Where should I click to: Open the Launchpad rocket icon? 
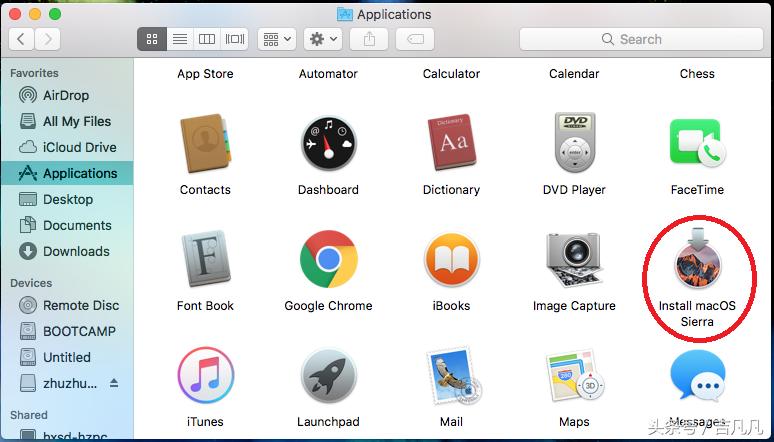(328, 375)
